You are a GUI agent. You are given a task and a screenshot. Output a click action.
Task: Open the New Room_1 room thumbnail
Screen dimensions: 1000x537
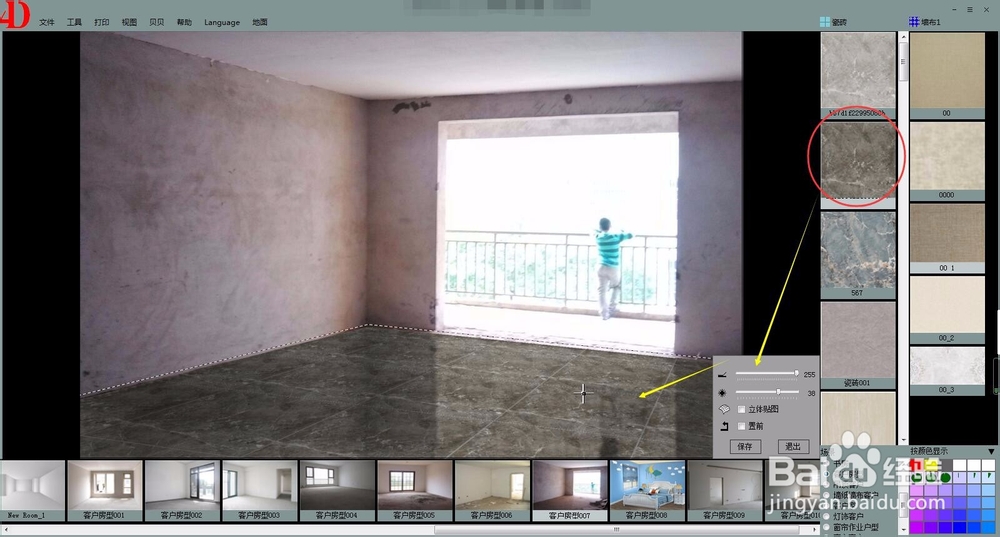pyautogui.click(x=33, y=490)
